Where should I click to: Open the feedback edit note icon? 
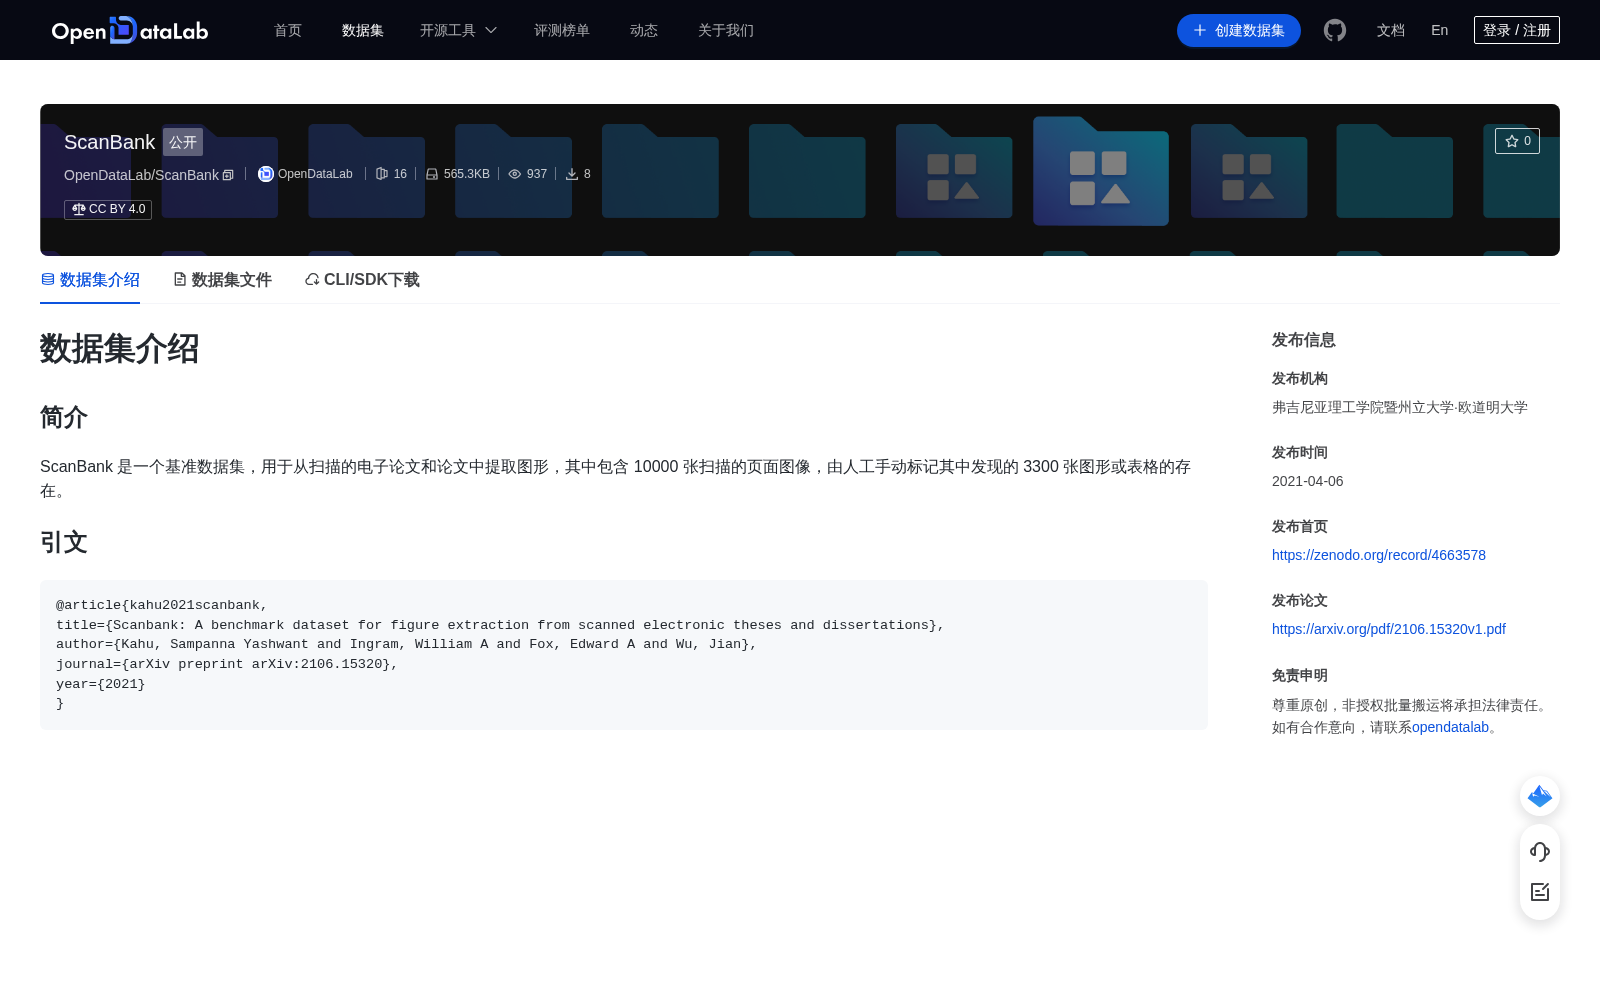point(1540,892)
